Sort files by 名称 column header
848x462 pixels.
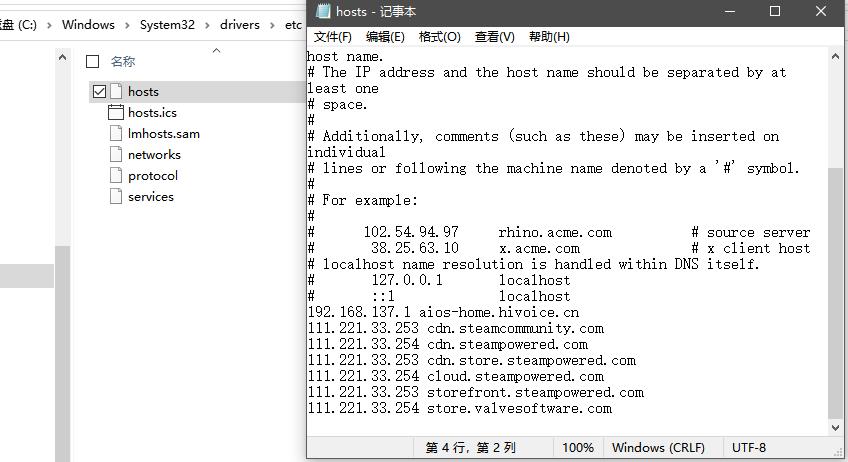[x=123, y=62]
